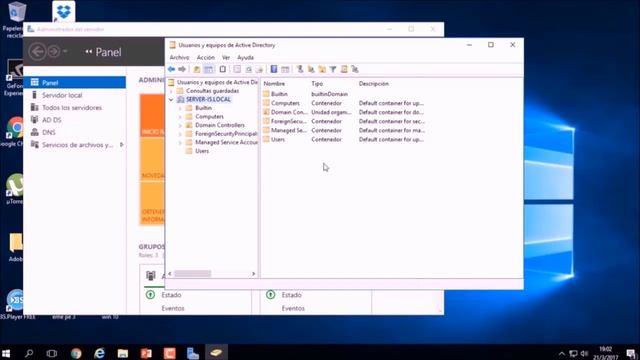This screenshot has height=360, width=640.
Task: Click the Server Manager forward navigation button
Action: [x=53, y=51]
